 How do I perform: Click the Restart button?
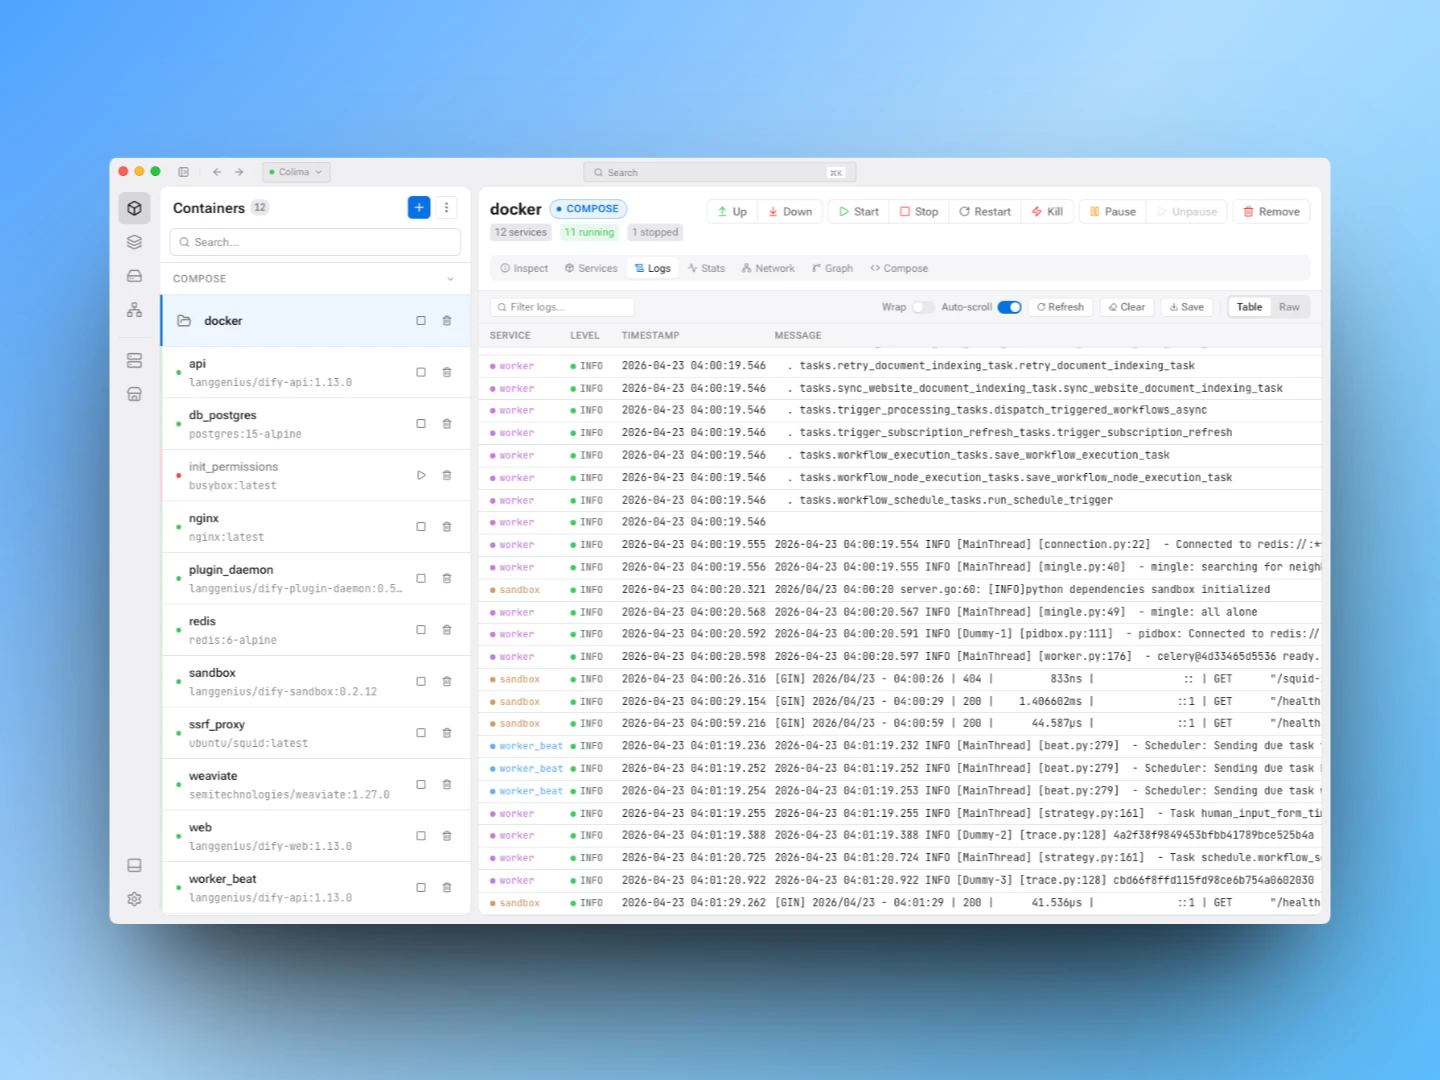pyautogui.click(x=984, y=212)
